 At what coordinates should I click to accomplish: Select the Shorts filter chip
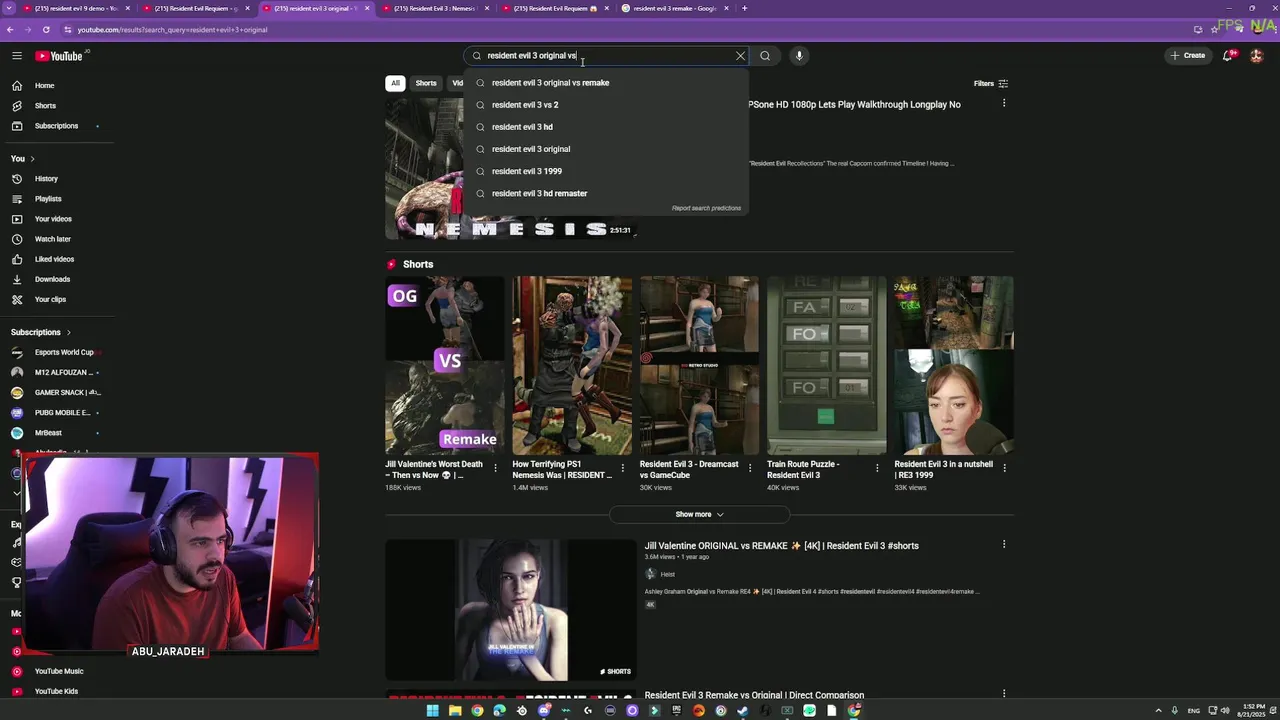tap(426, 83)
